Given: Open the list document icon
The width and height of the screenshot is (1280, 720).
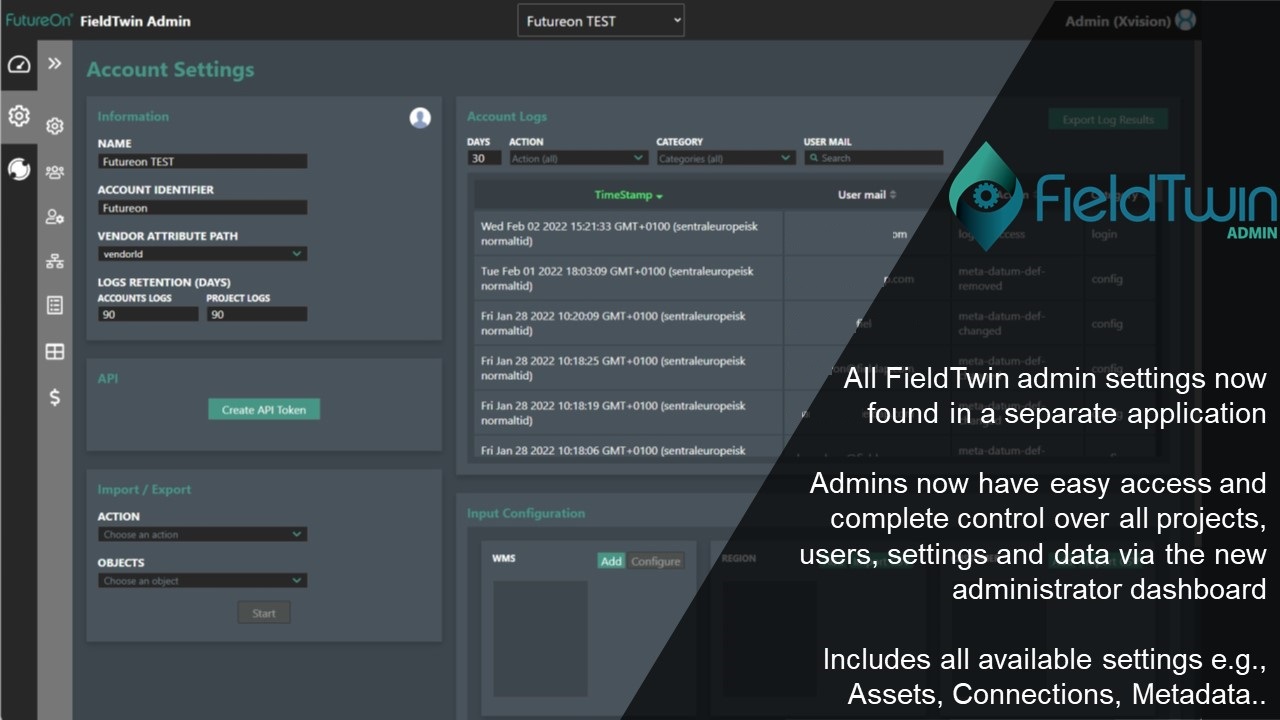Looking at the screenshot, I should pos(55,306).
